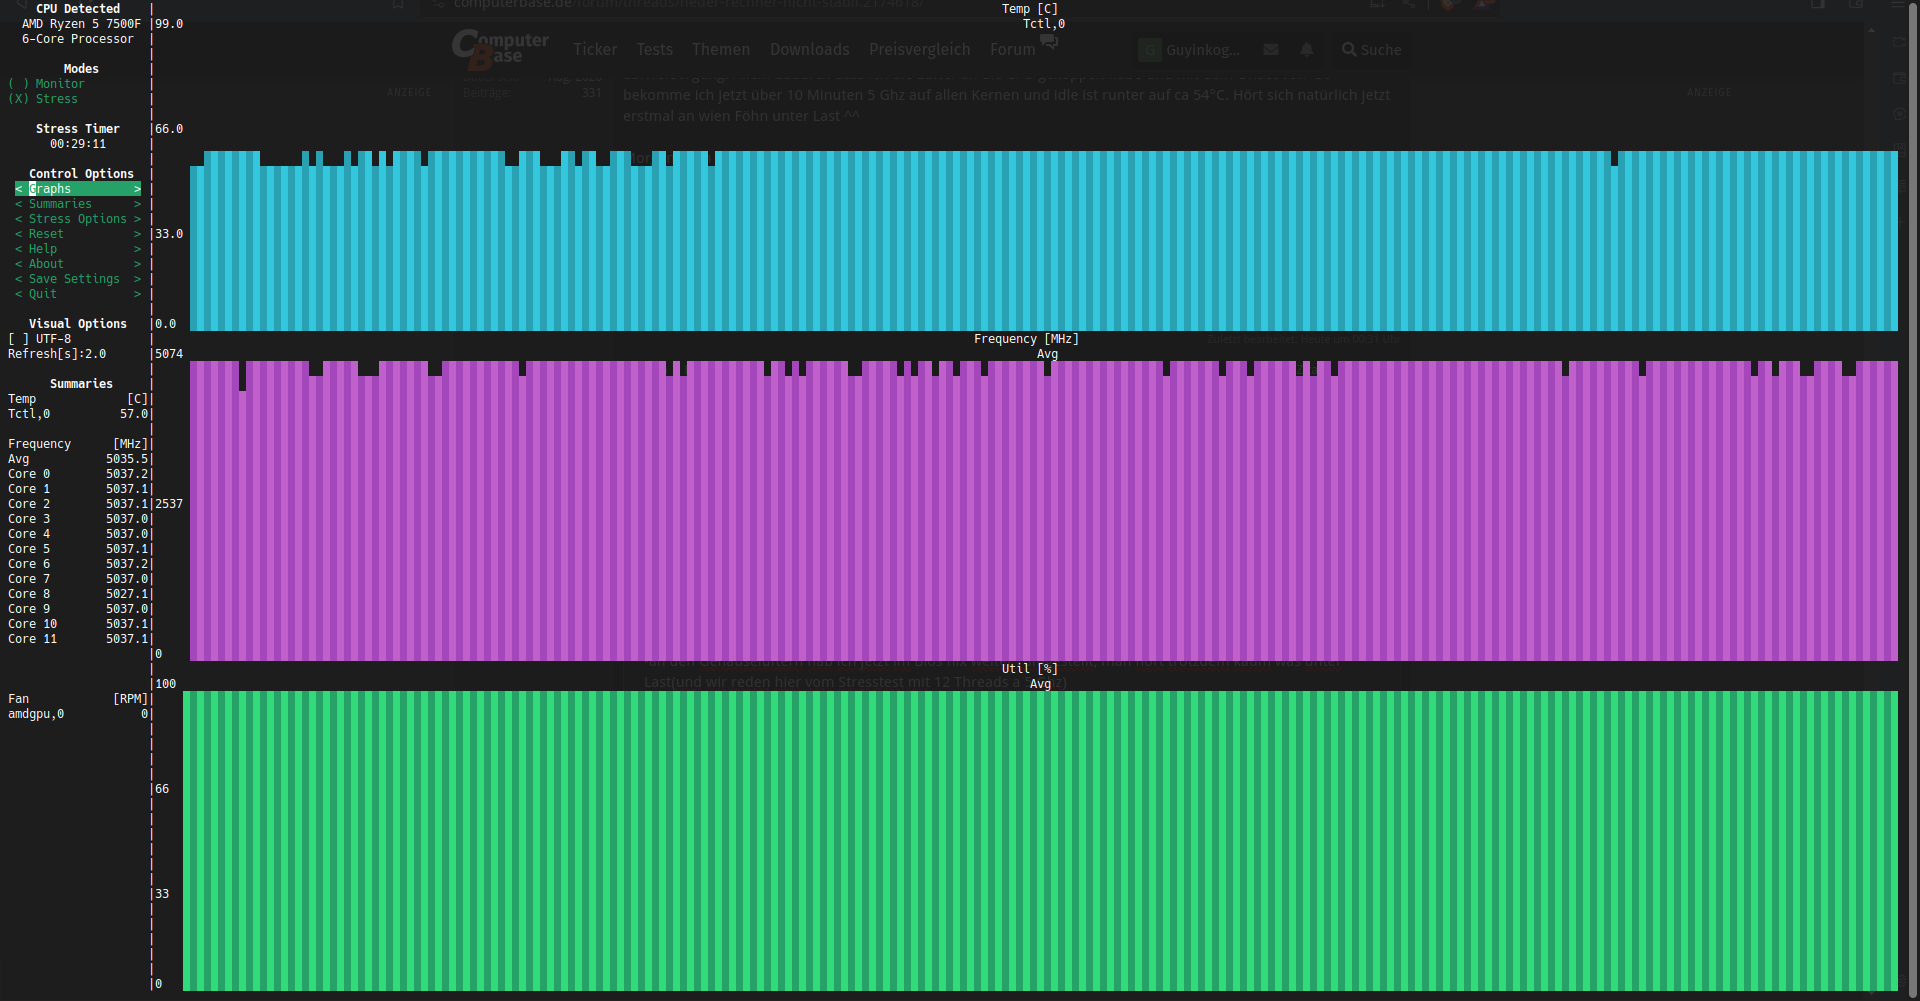Open Tests in the ComputerBase browser window

pos(655,49)
